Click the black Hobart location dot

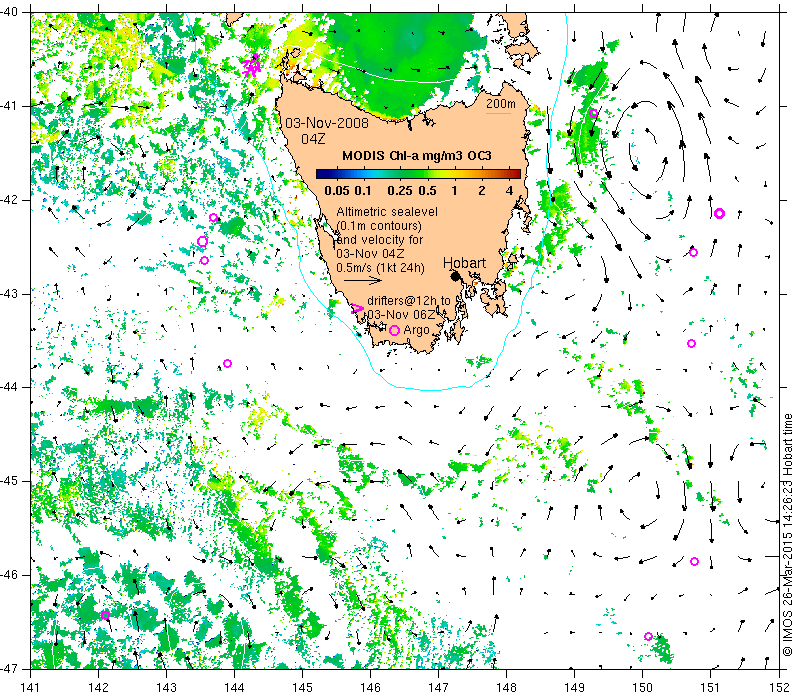[x=456, y=276]
